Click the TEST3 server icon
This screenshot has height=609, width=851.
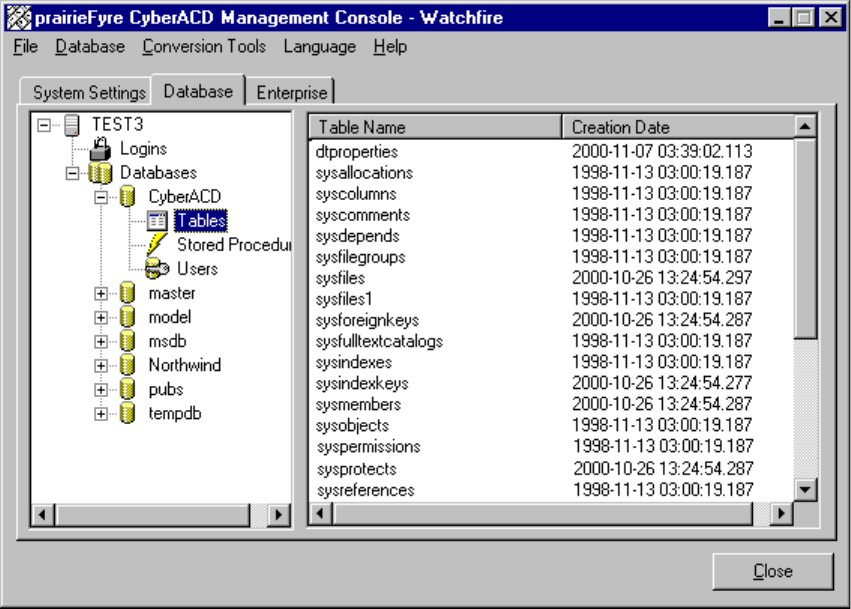coord(72,125)
